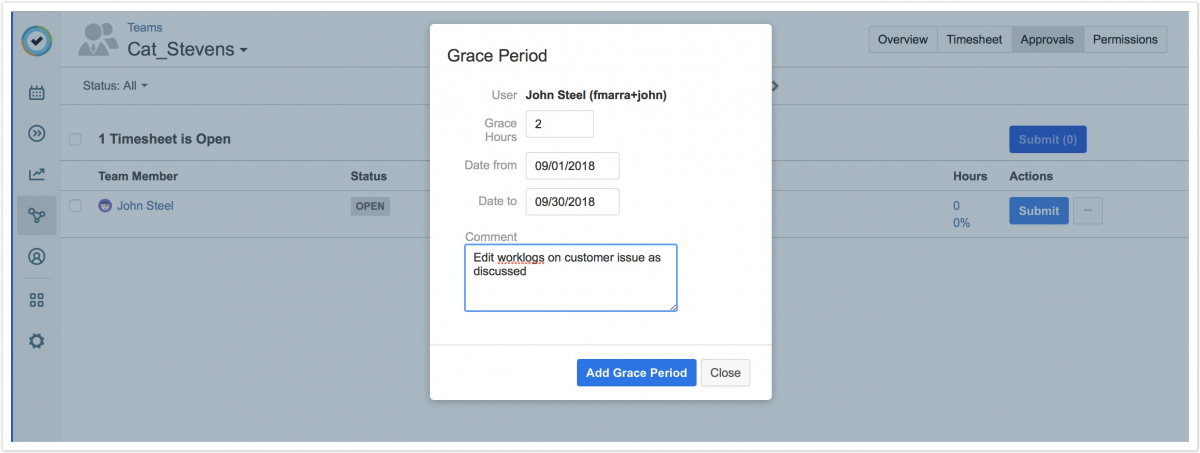Switch to the Permissions tab
The image size is (1200, 453).
(x=1125, y=40)
